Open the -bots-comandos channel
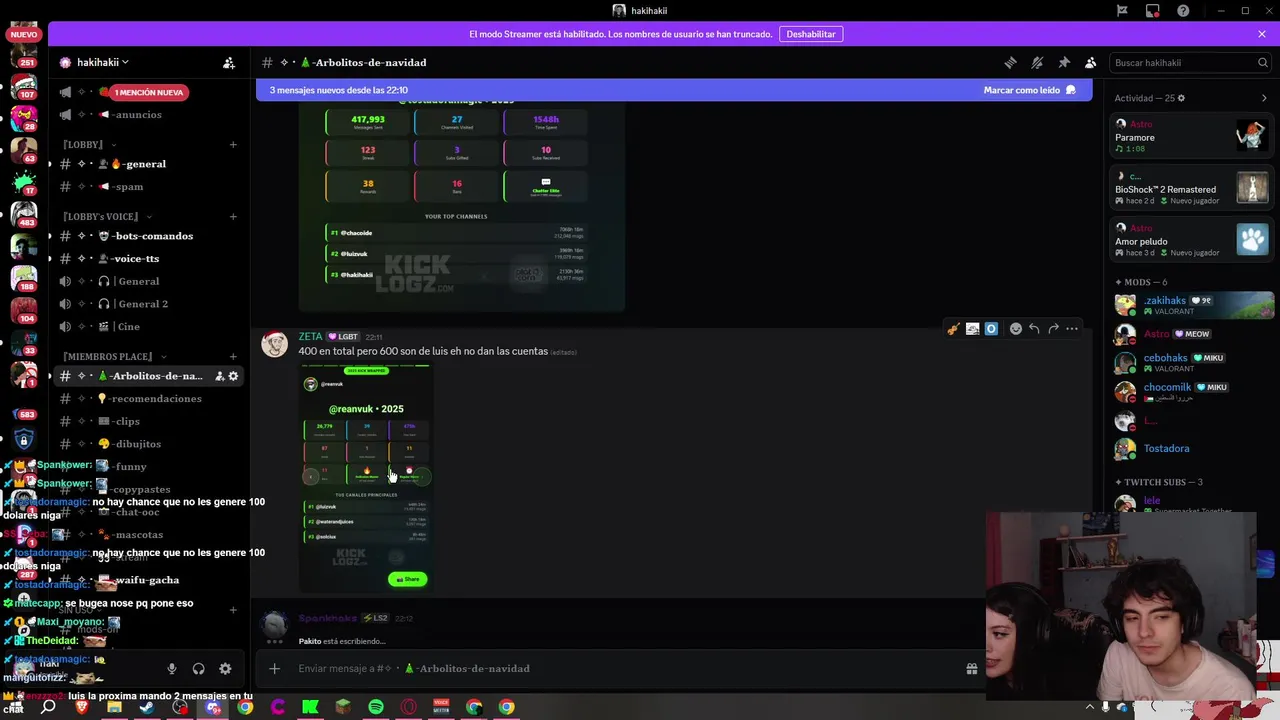The width and height of the screenshot is (1280, 720). [146, 236]
